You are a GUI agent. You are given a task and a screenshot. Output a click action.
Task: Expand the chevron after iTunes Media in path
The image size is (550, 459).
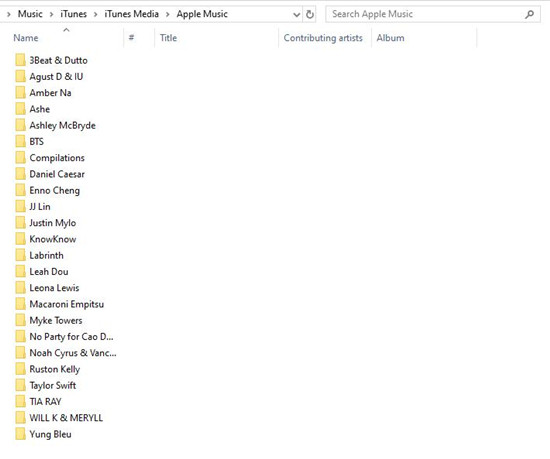(168, 14)
